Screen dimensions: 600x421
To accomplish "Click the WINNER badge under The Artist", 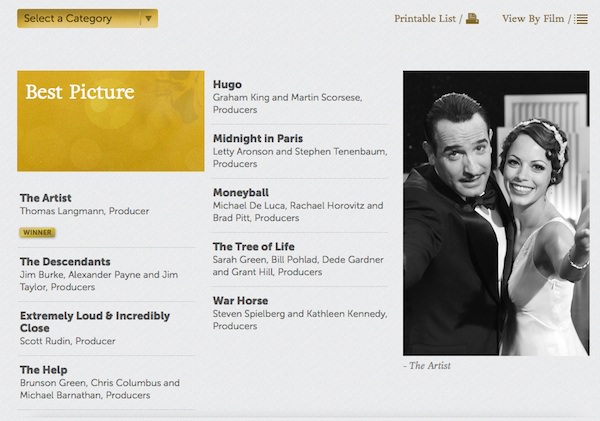I will coord(37,232).
